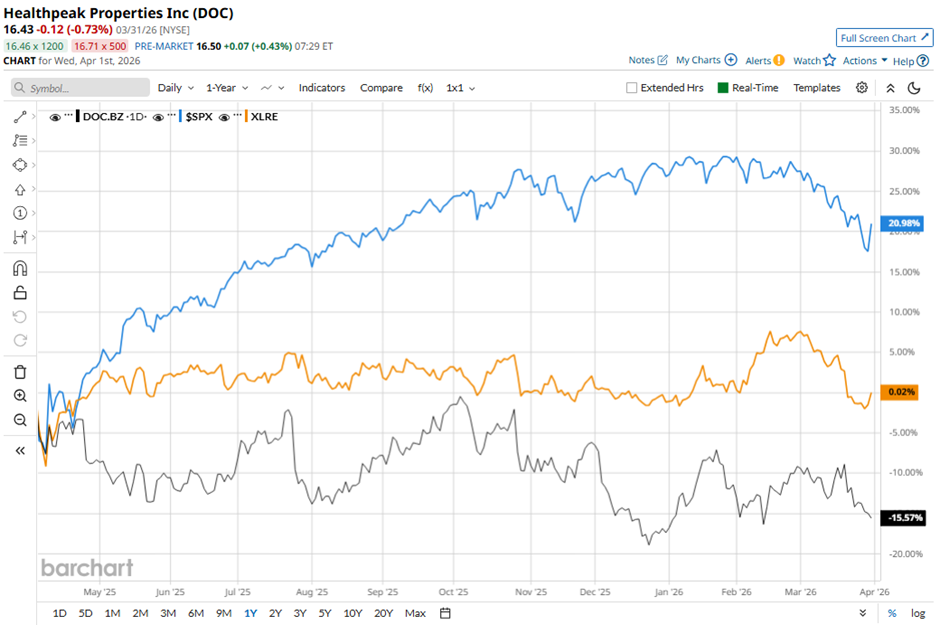
Task: Open Full Screen Chart
Action: pyautogui.click(x=884, y=38)
